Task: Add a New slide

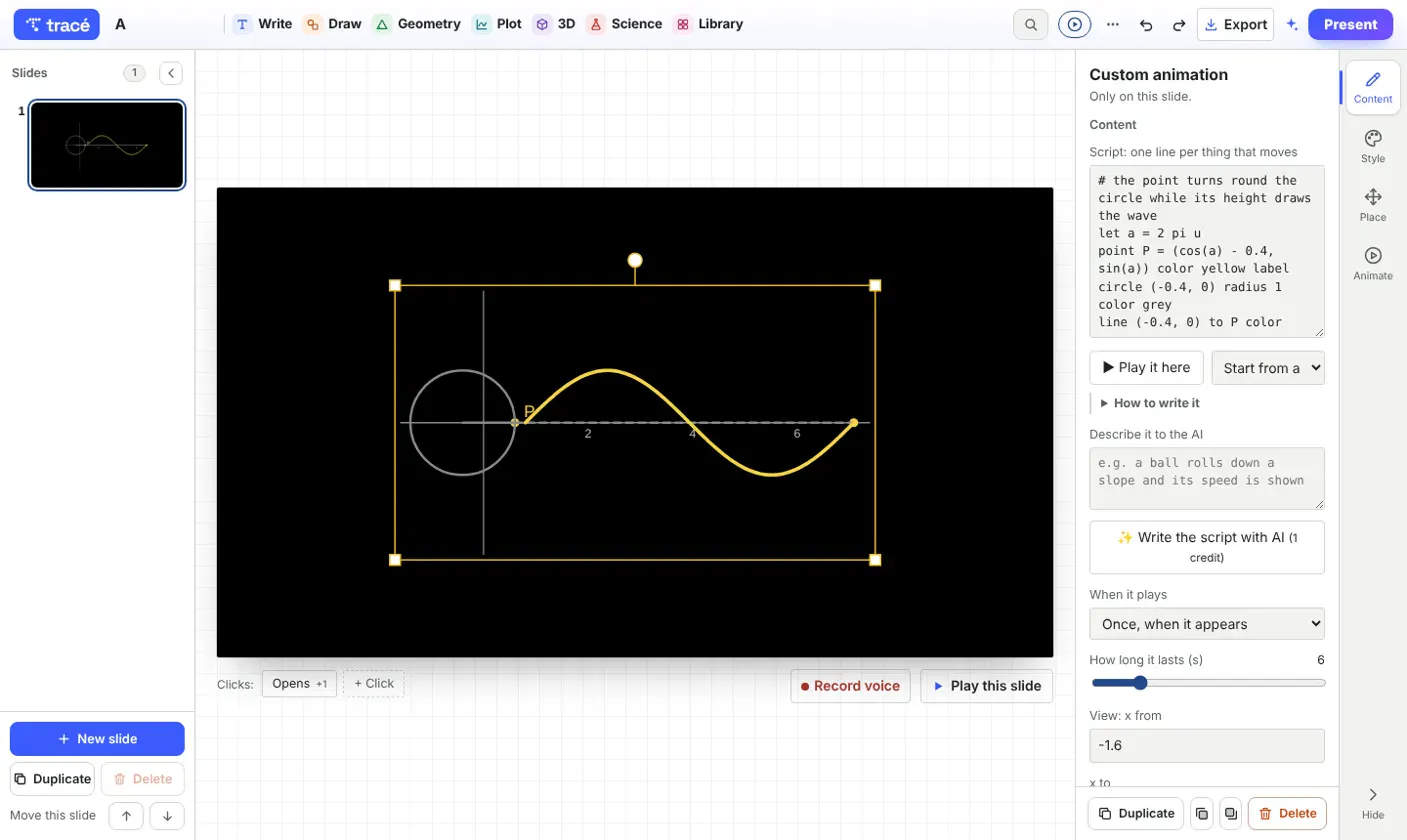Action: click(97, 739)
